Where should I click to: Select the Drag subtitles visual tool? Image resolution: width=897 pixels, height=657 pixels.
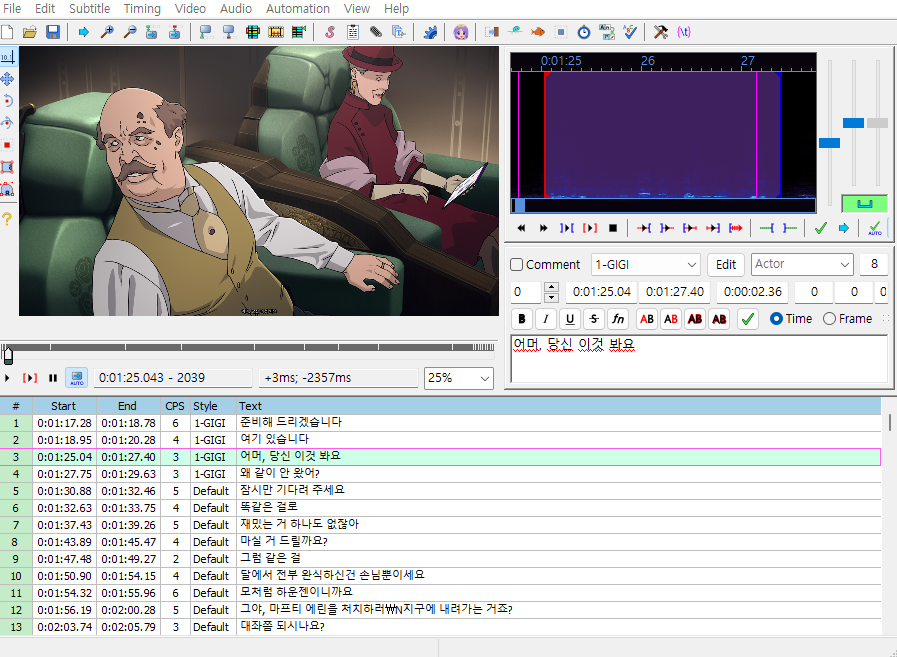[x=7, y=79]
